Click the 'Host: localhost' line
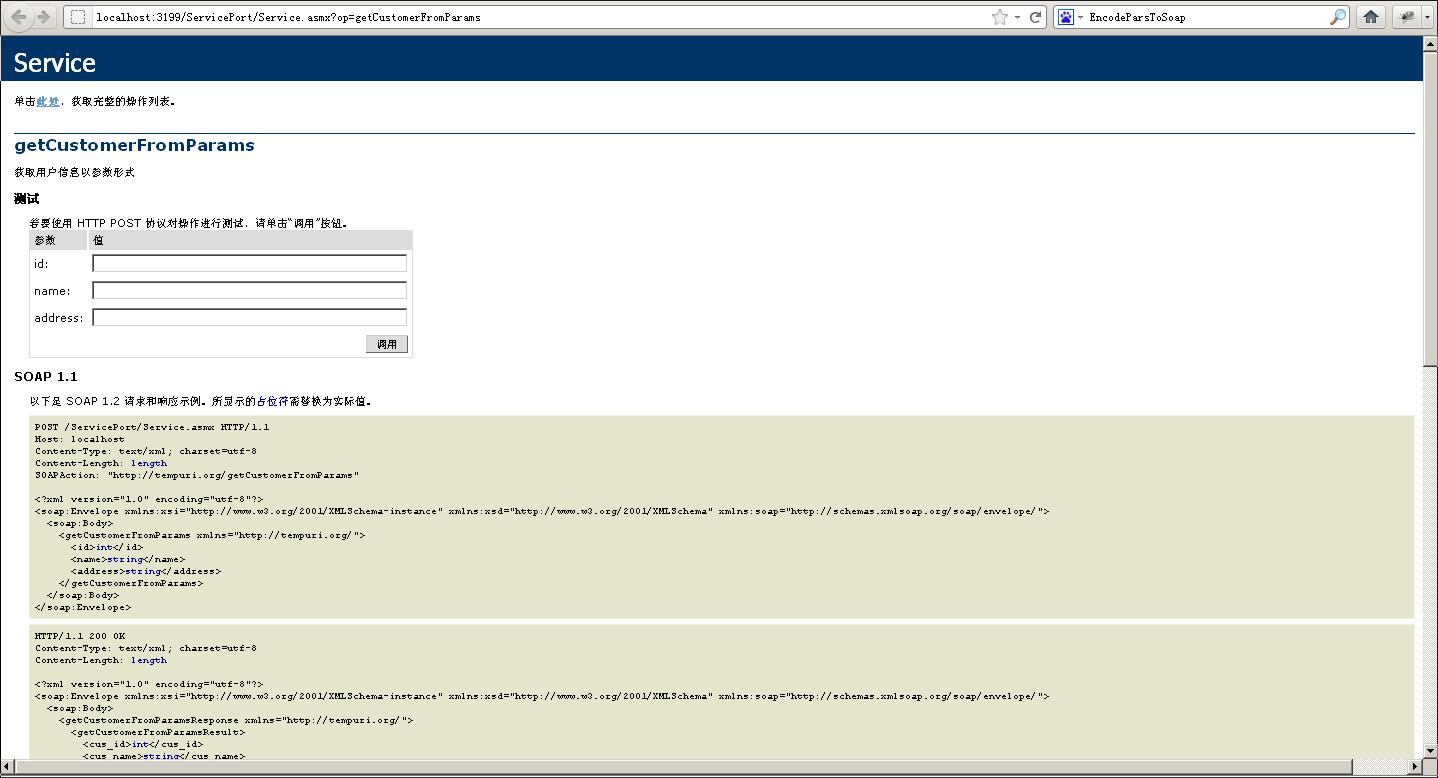1438x778 pixels. pyautogui.click(x=80, y=439)
